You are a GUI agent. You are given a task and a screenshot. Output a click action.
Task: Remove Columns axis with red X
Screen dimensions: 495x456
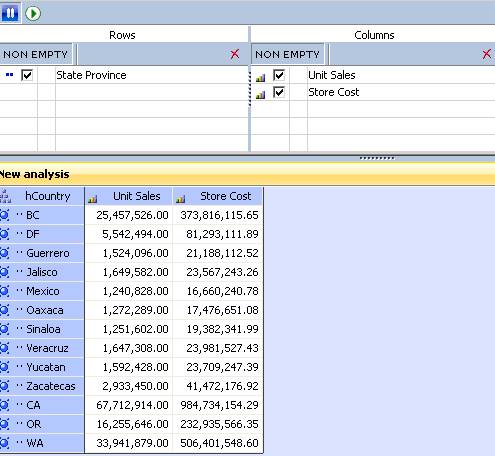(487, 54)
